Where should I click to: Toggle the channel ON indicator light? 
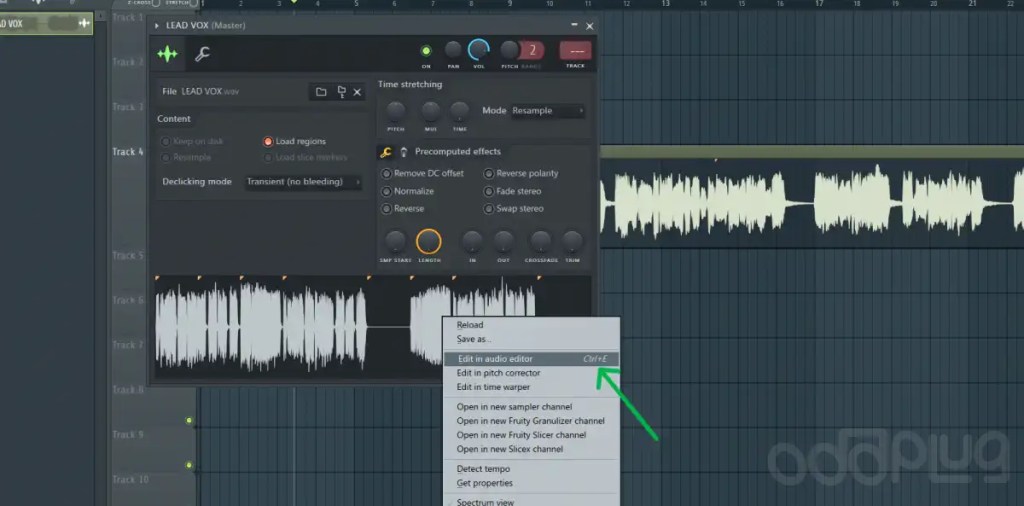426,50
